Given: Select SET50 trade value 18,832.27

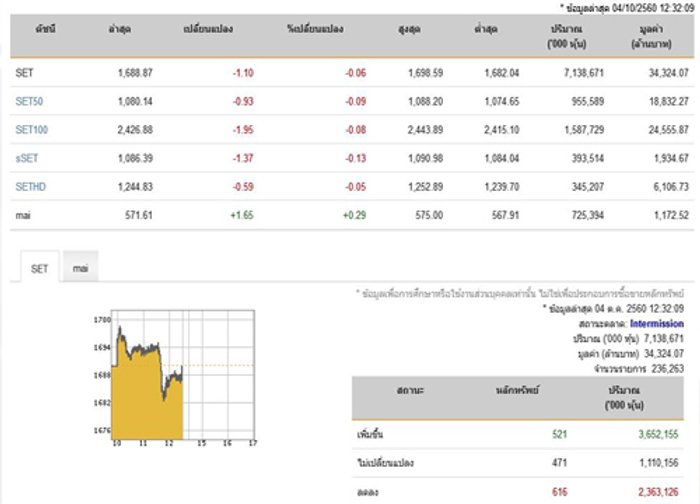Looking at the screenshot, I should (x=669, y=101).
